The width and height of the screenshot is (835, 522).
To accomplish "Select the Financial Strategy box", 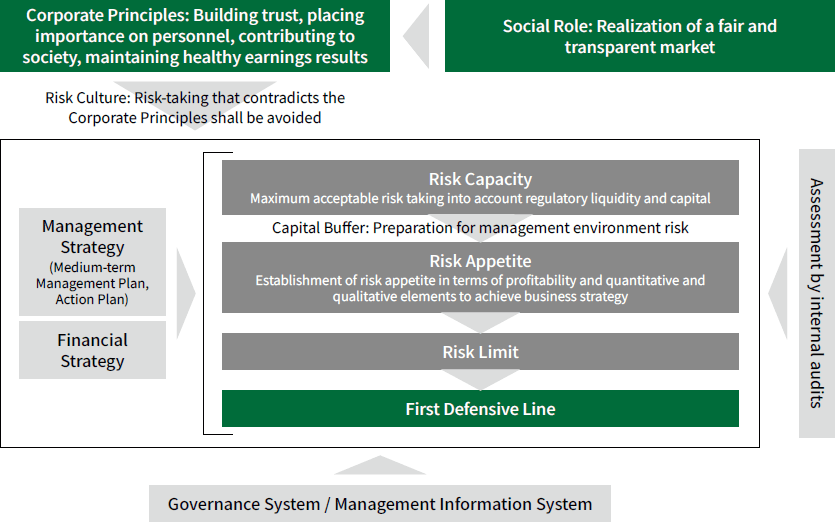I will click(x=92, y=351).
